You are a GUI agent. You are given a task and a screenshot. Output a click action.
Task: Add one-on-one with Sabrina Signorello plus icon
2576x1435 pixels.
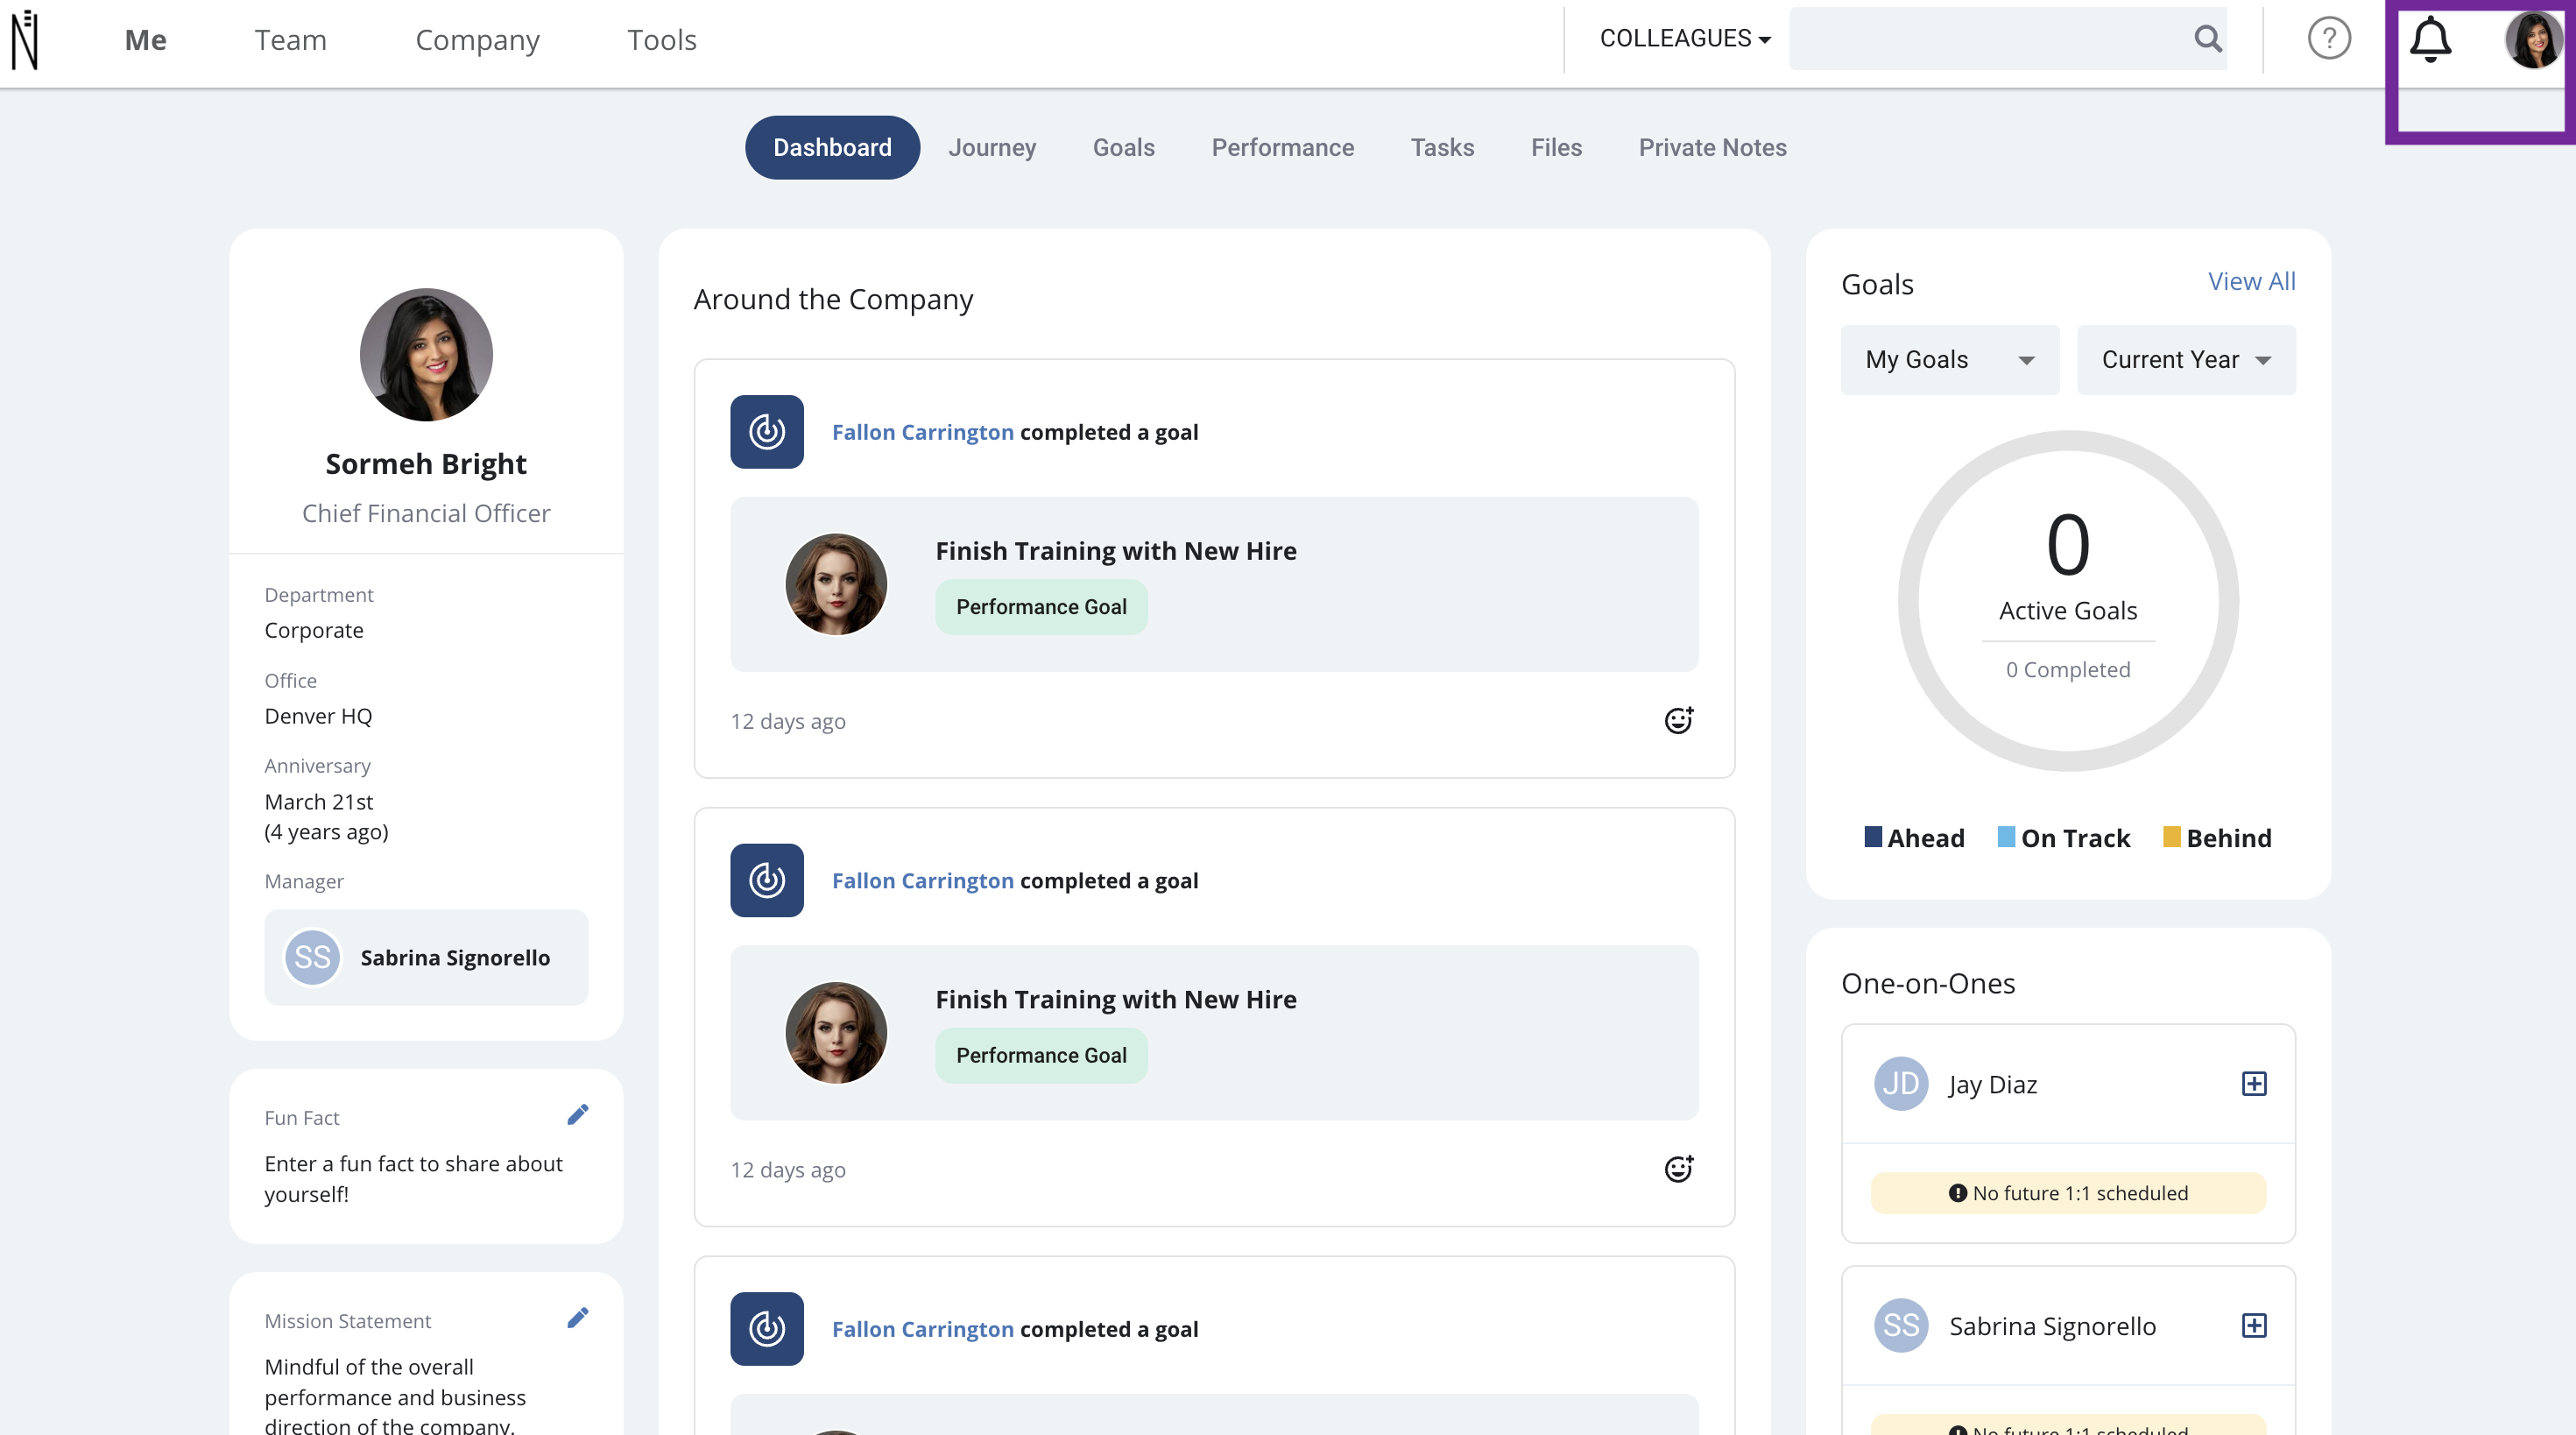pyautogui.click(x=2254, y=1326)
